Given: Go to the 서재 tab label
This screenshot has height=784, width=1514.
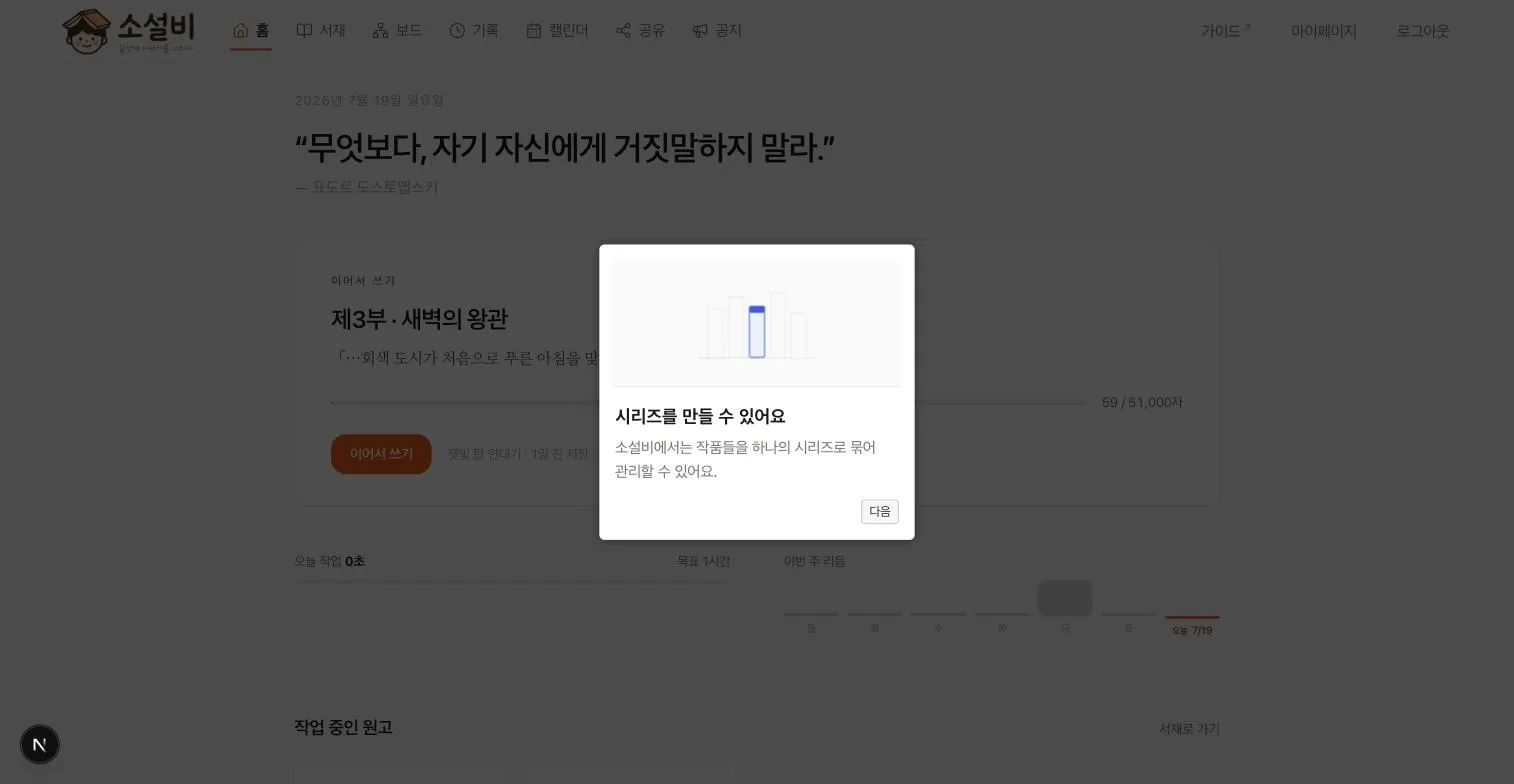Looking at the screenshot, I should point(332,30).
